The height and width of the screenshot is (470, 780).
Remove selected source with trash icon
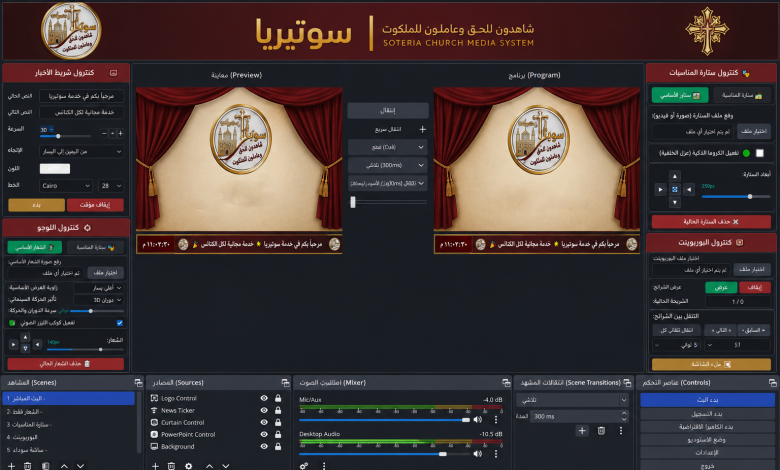(171, 466)
